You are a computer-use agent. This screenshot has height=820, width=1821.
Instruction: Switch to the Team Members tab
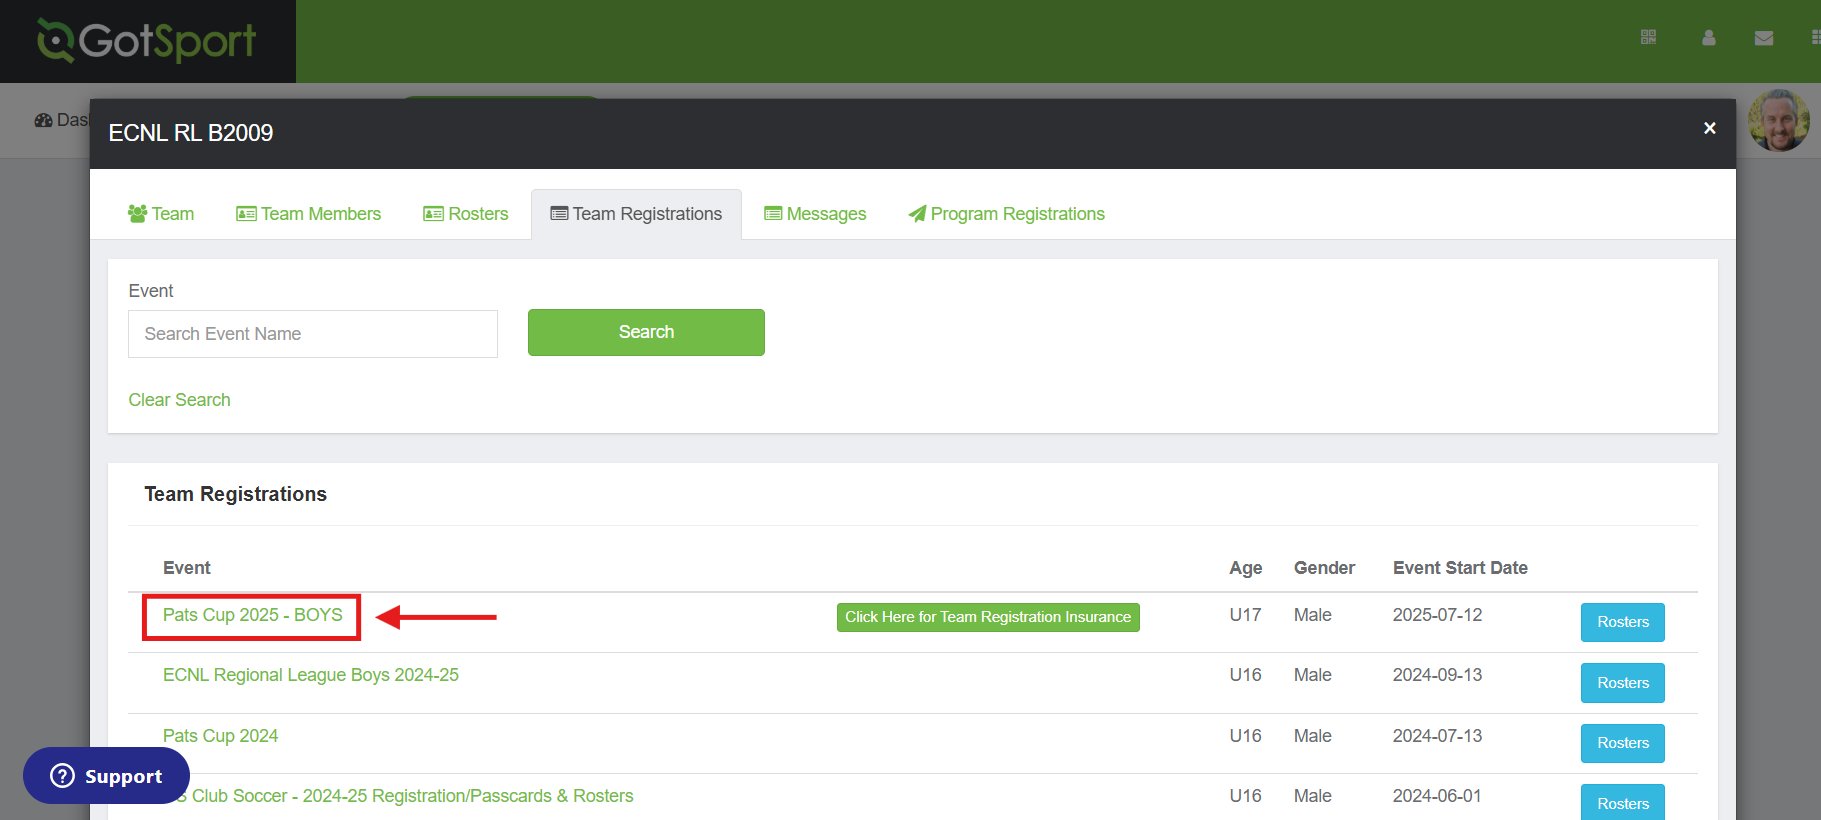[308, 214]
